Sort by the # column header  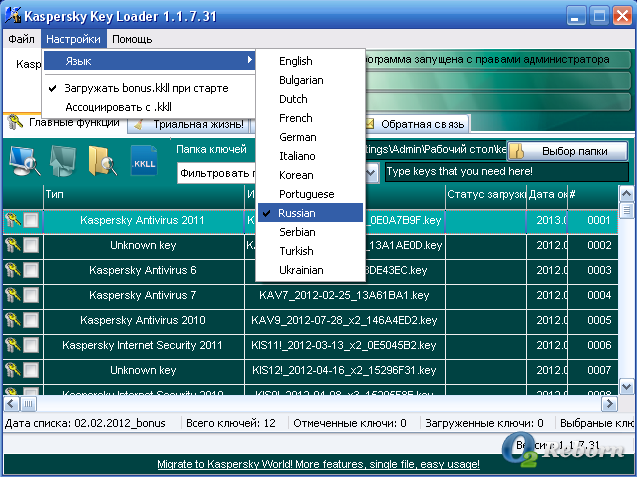[592, 195]
